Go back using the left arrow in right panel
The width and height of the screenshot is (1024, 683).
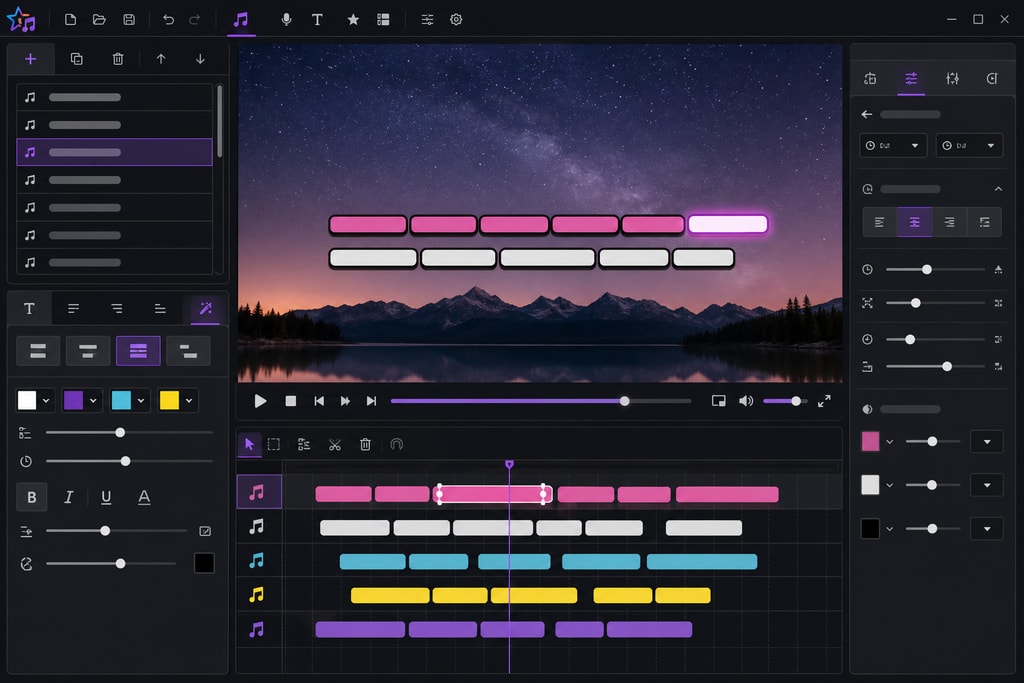(x=867, y=114)
